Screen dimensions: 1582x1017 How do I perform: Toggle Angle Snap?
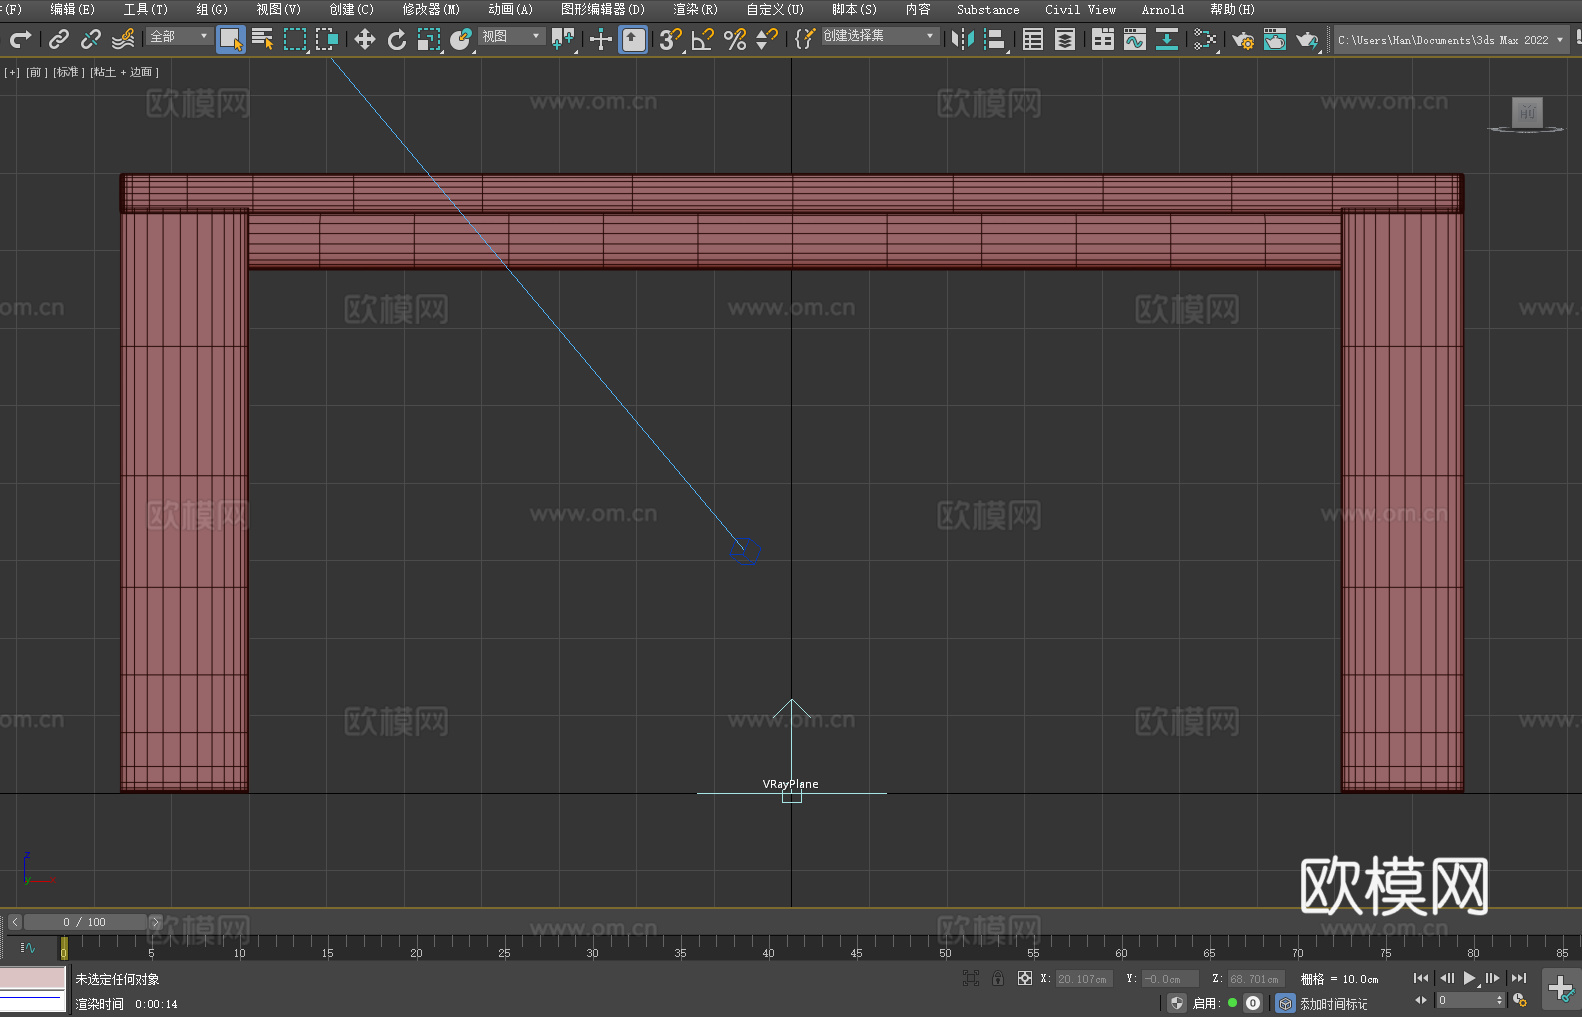(x=703, y=39)
